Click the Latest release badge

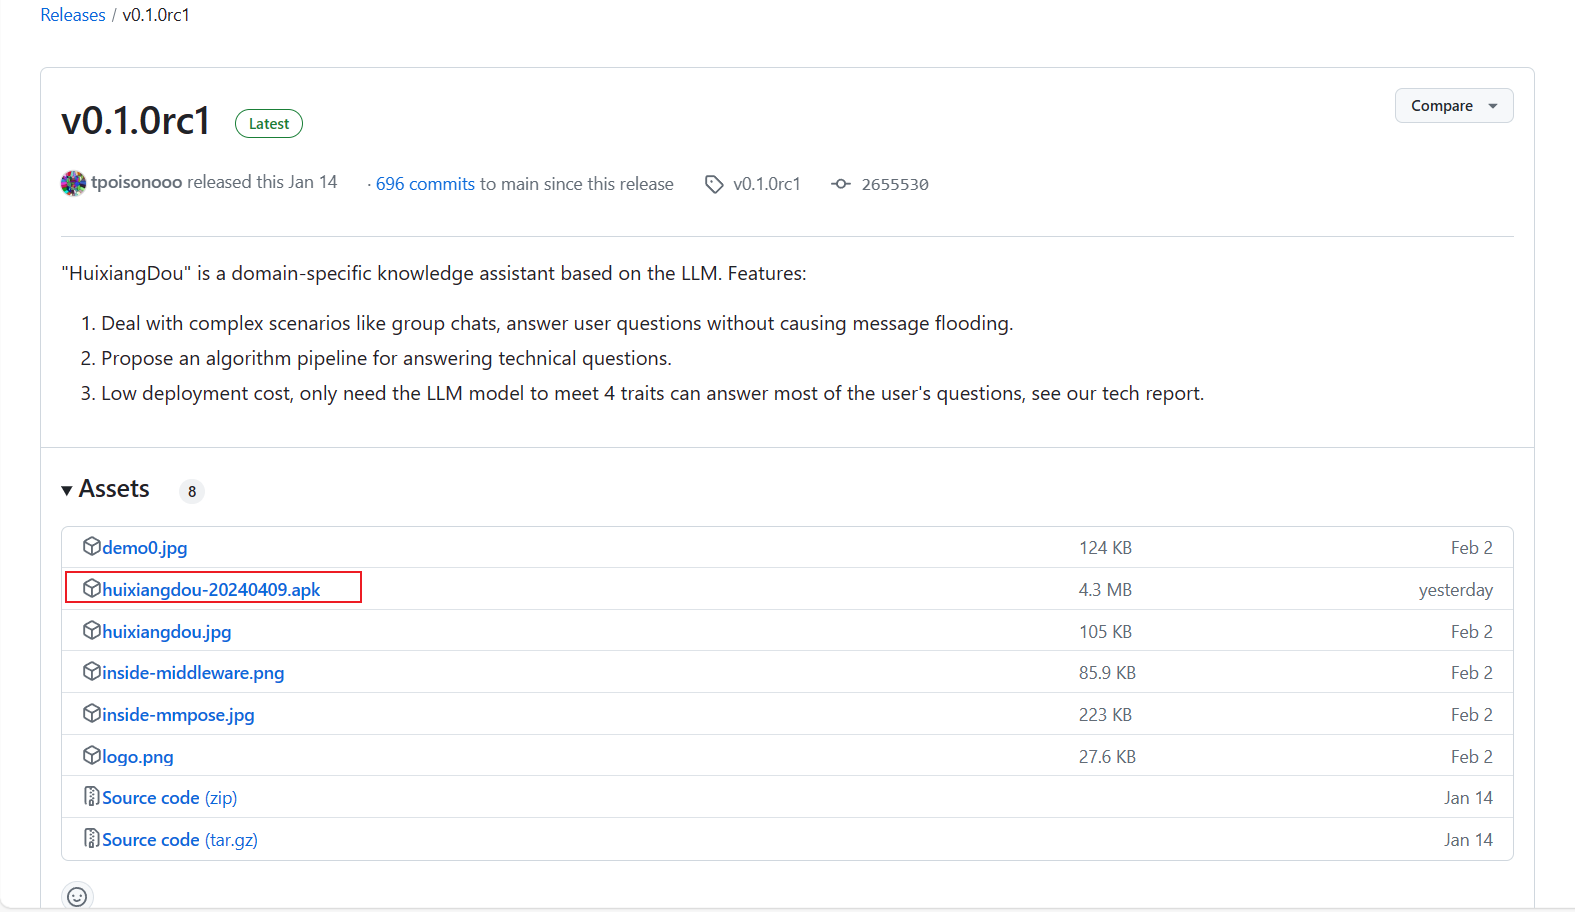(x=268, y=123)
